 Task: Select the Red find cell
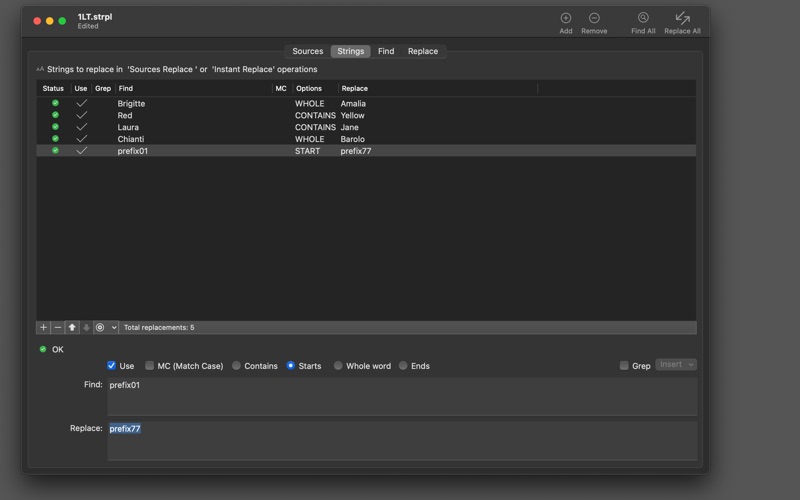[x=125, y=115]
